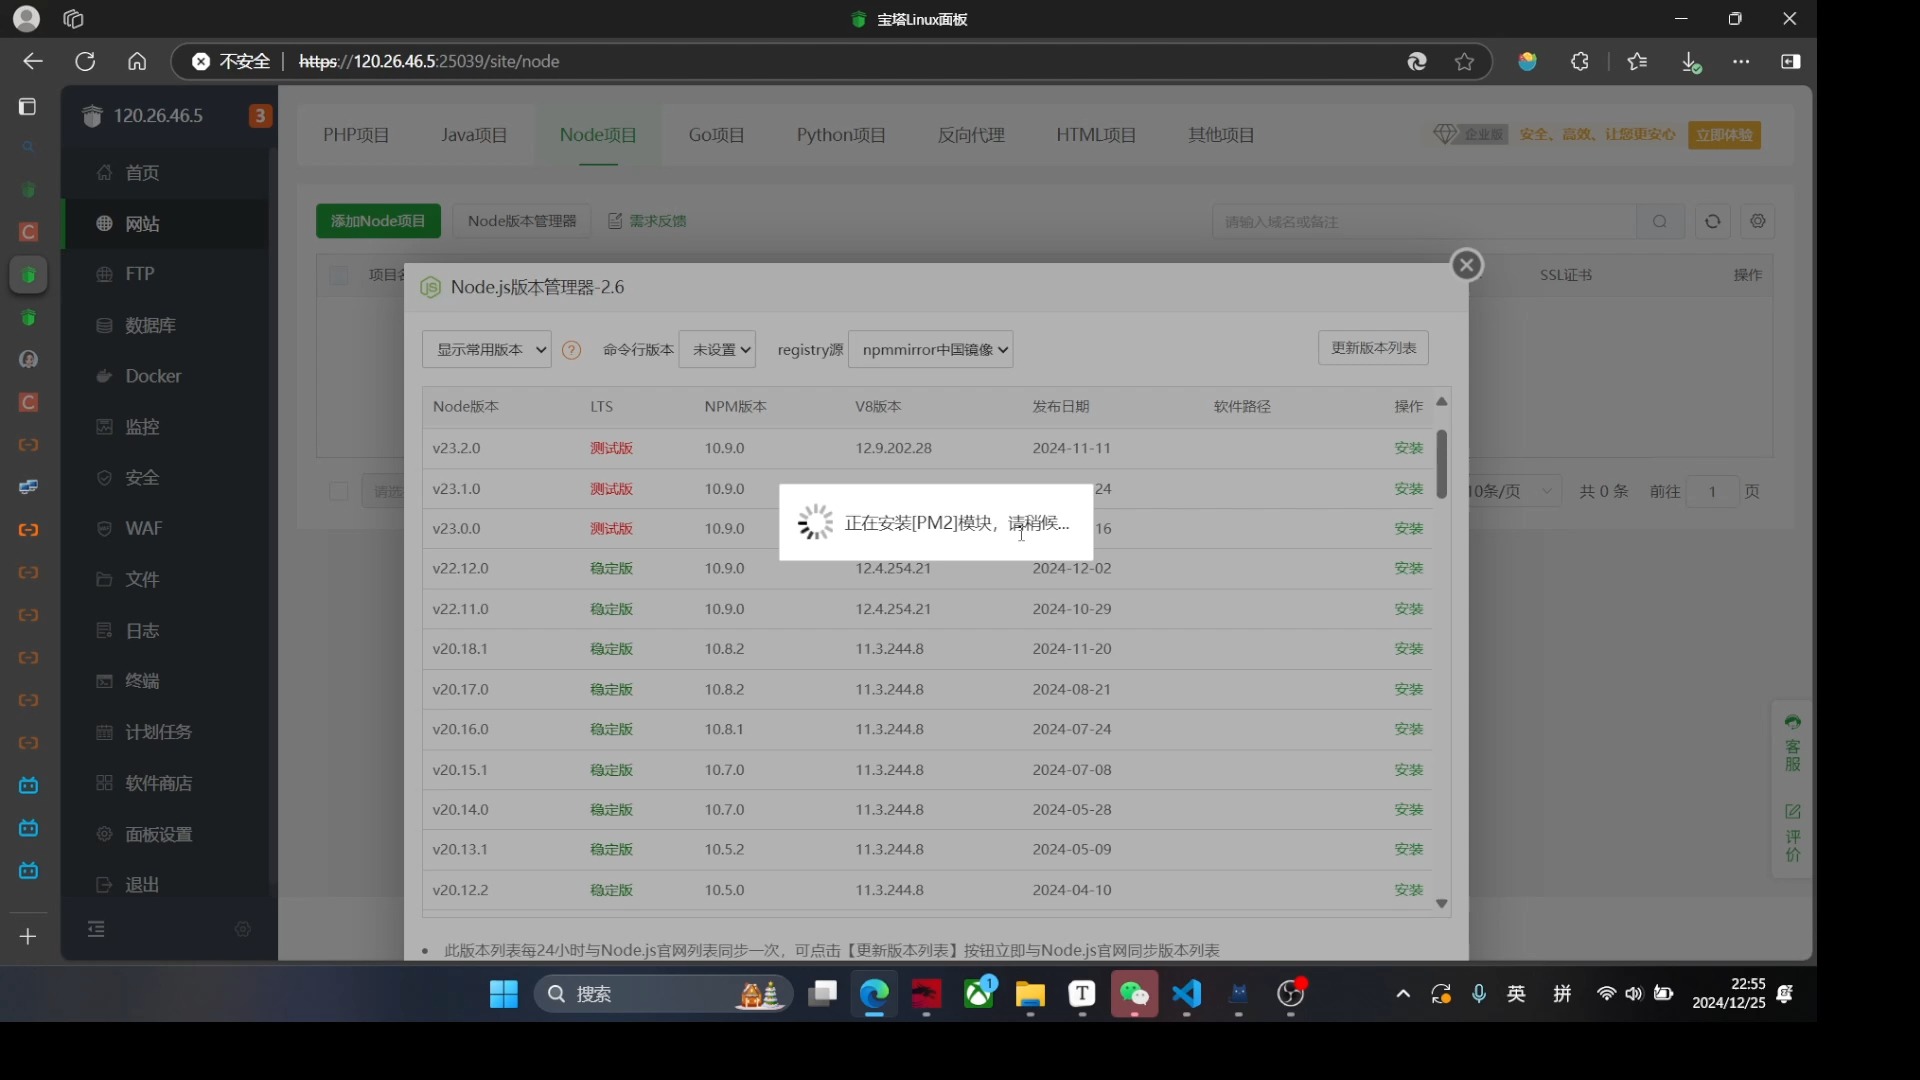This screenshot has height=1080, width=1920.
Task: Click the 更新版本列表 button
Action: [1372, 348]
